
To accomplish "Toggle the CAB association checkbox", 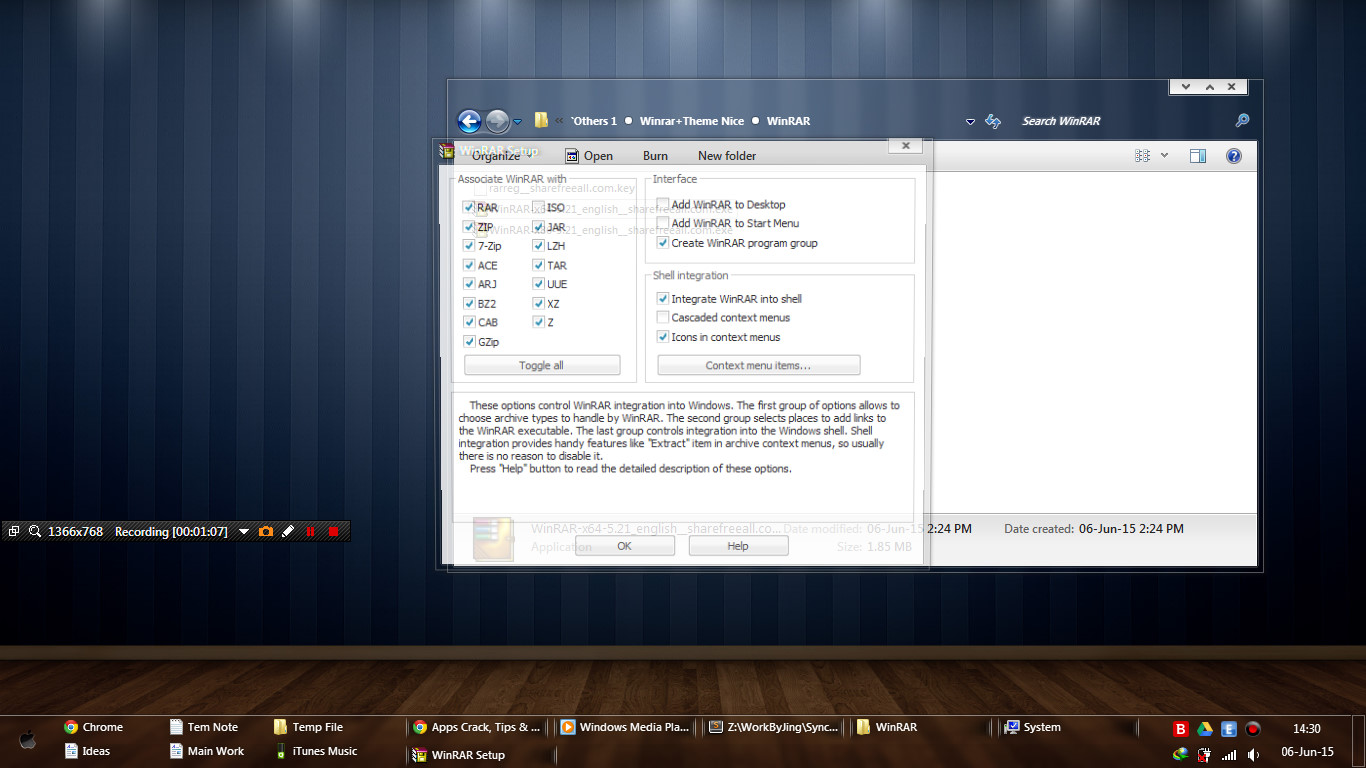I will click(469, 322).
